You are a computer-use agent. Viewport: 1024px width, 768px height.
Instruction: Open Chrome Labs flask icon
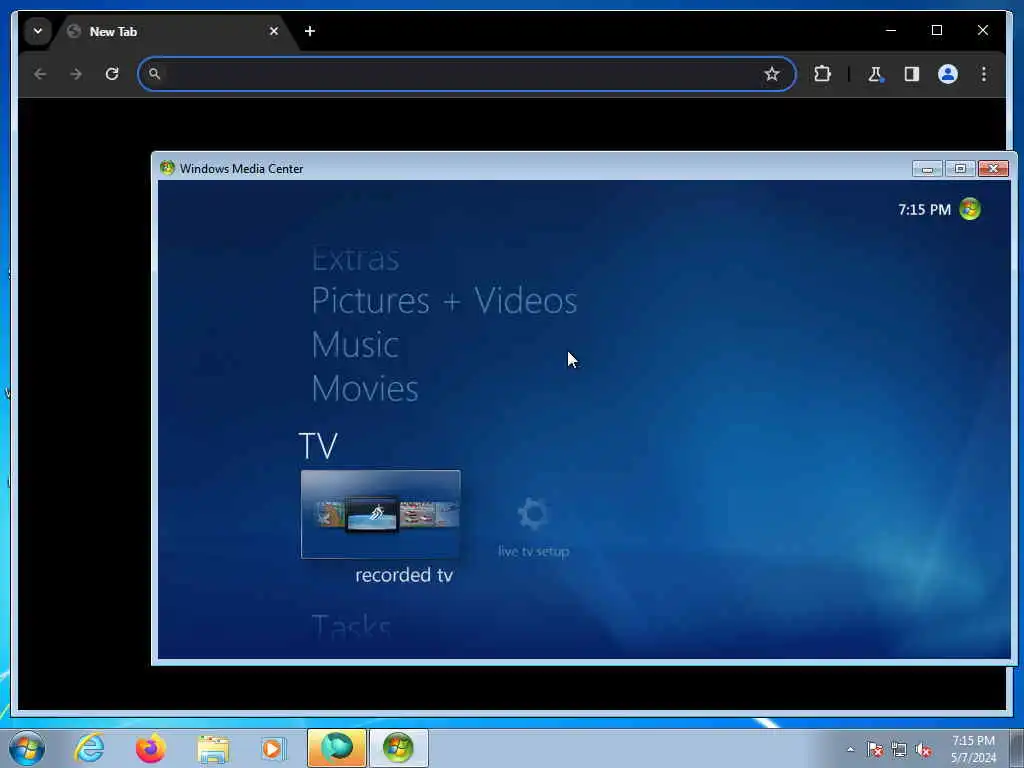875,74
